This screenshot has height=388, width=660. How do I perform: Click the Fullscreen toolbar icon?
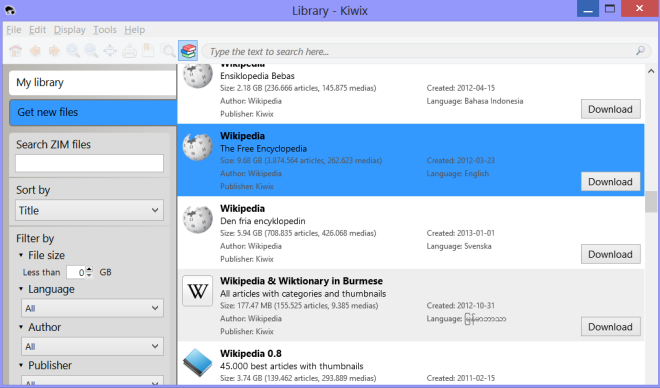click(x=110, y=51)
